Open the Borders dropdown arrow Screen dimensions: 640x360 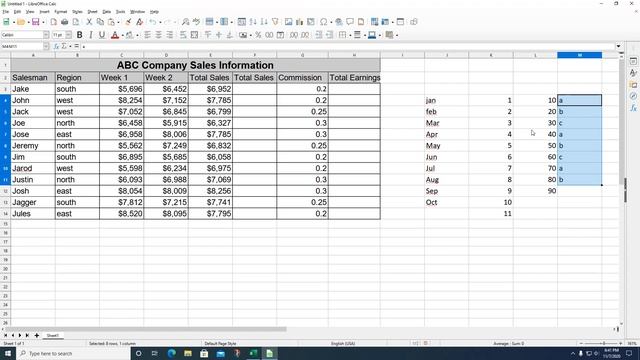pos(350,36)
